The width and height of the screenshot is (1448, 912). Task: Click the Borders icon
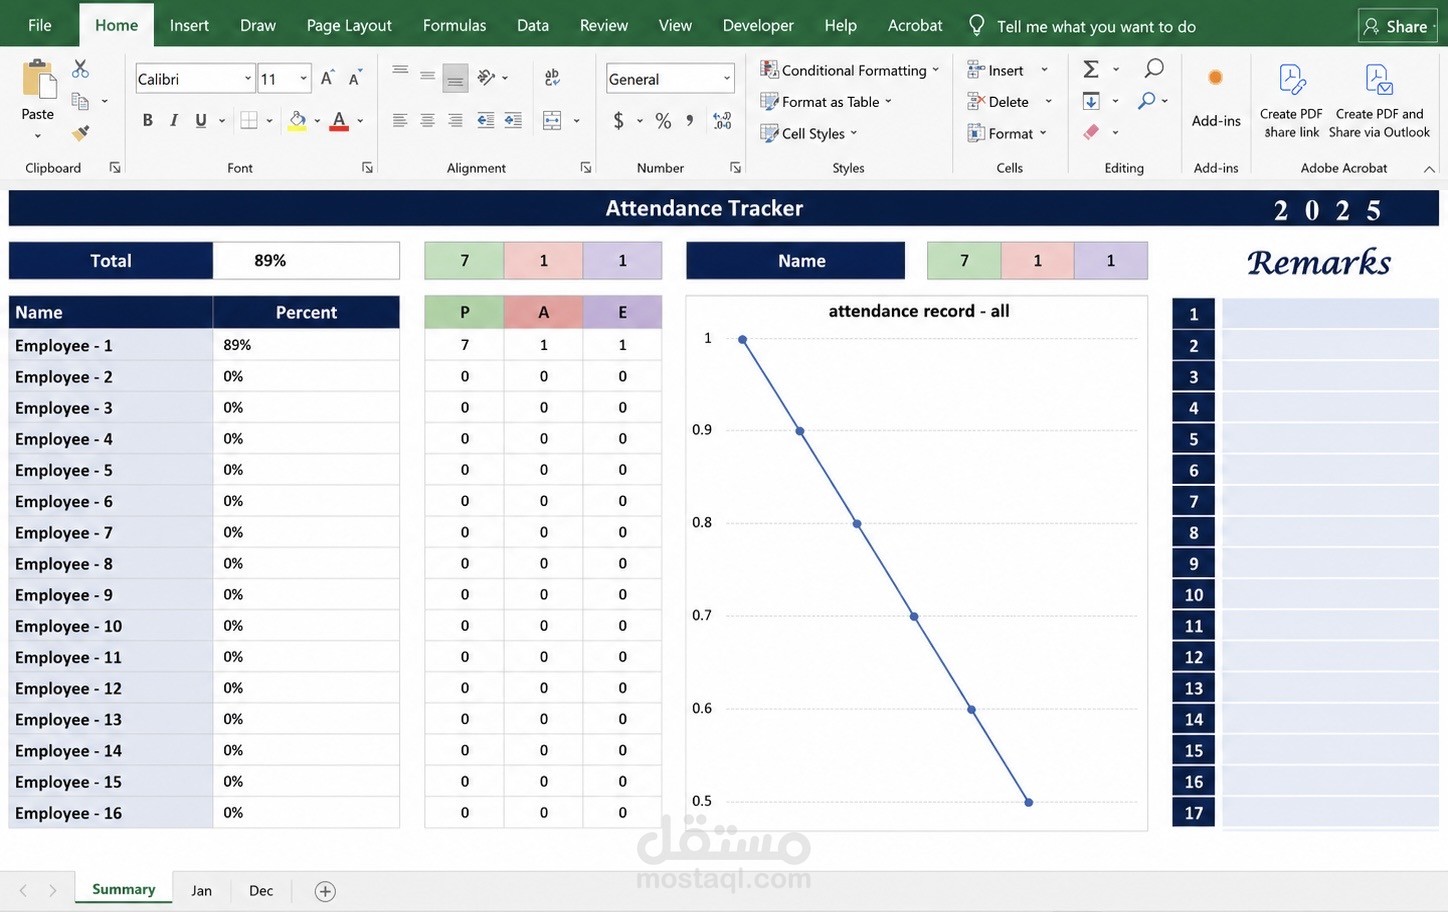click(x=249, y=121)
